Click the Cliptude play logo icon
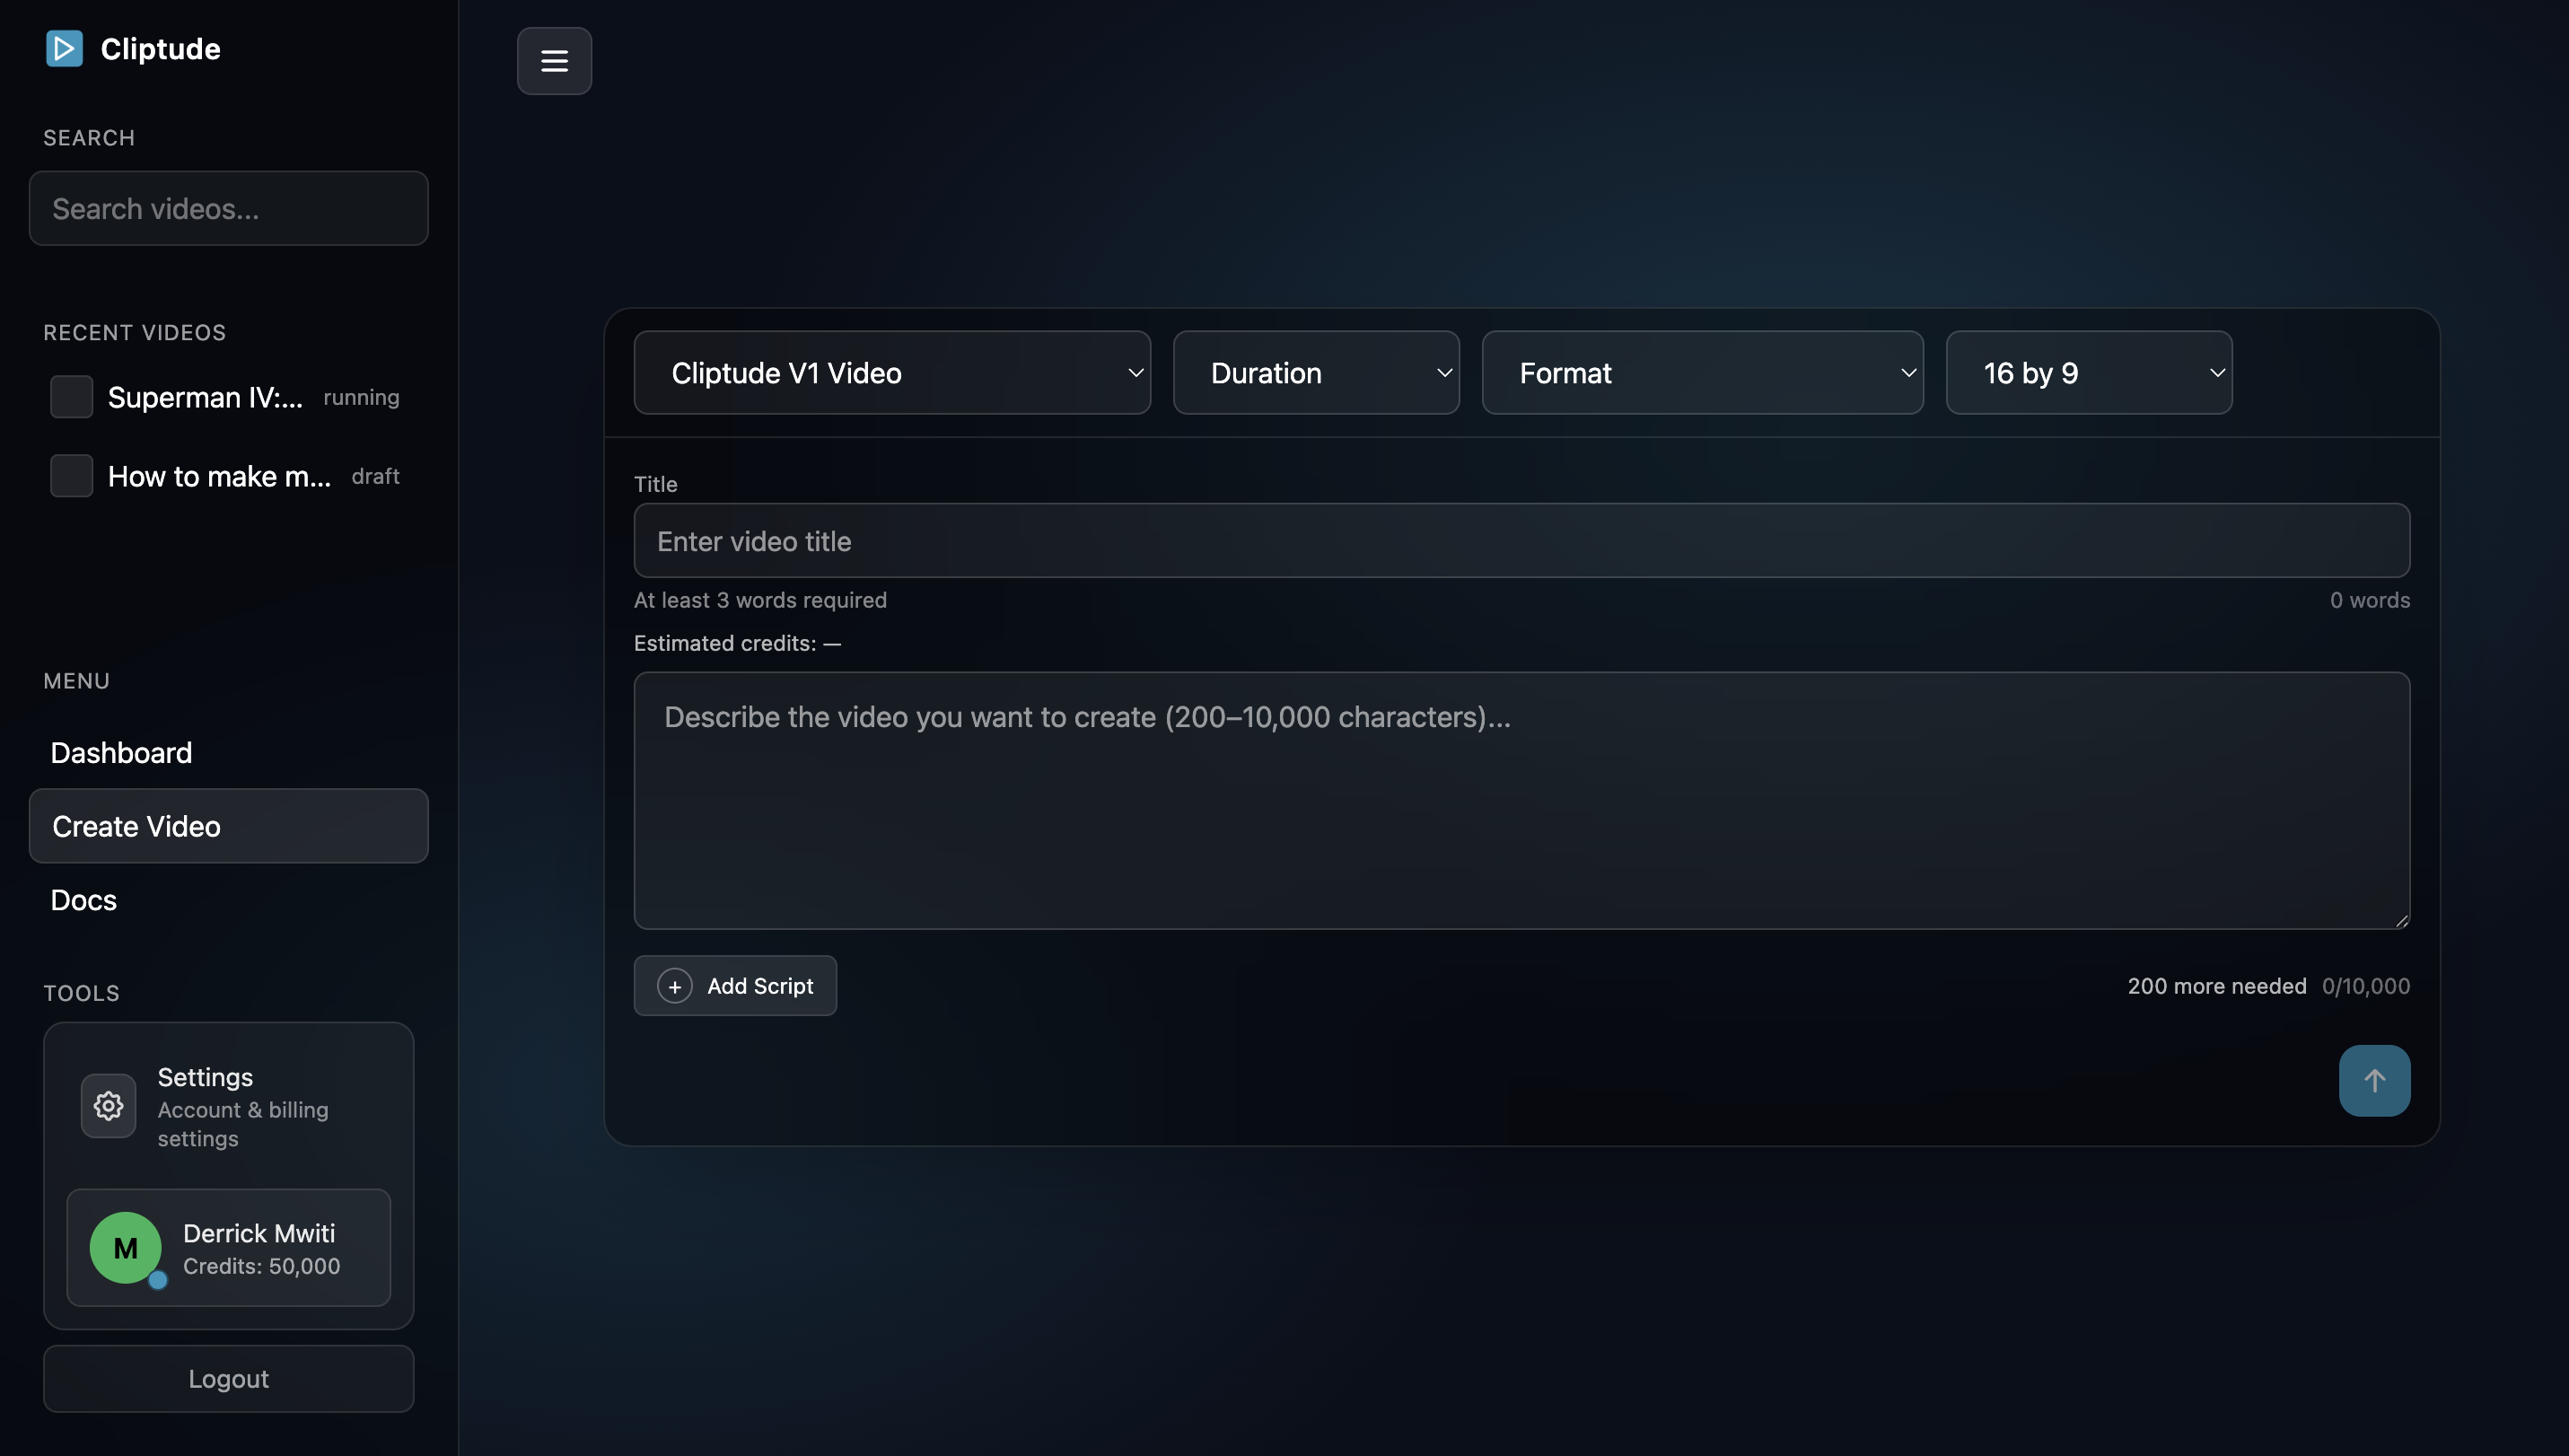 click(63, 48)
